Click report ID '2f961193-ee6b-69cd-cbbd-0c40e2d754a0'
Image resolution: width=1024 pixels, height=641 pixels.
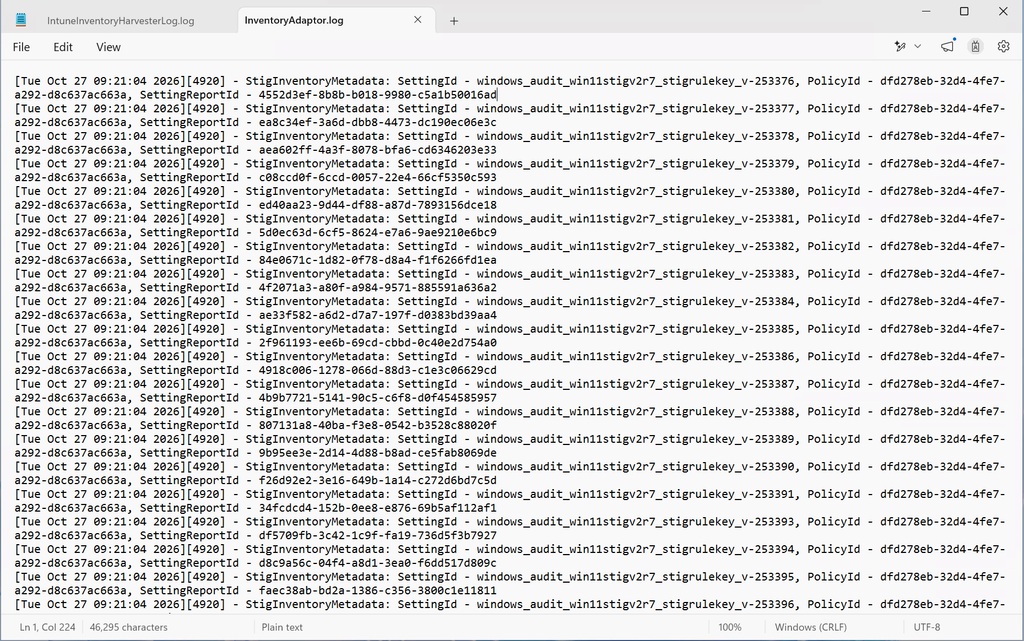pyautogui.click(x=377, y=342)
